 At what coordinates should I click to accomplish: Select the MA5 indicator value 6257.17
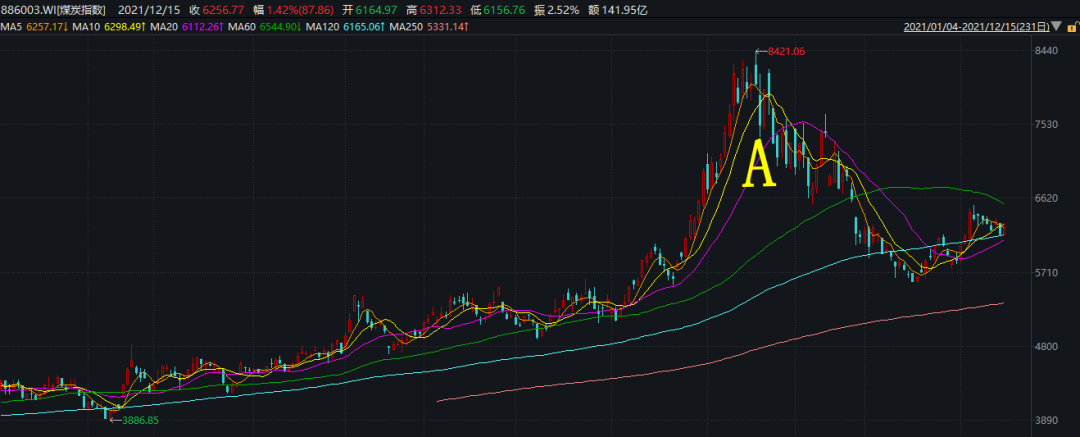coord(47,27)
